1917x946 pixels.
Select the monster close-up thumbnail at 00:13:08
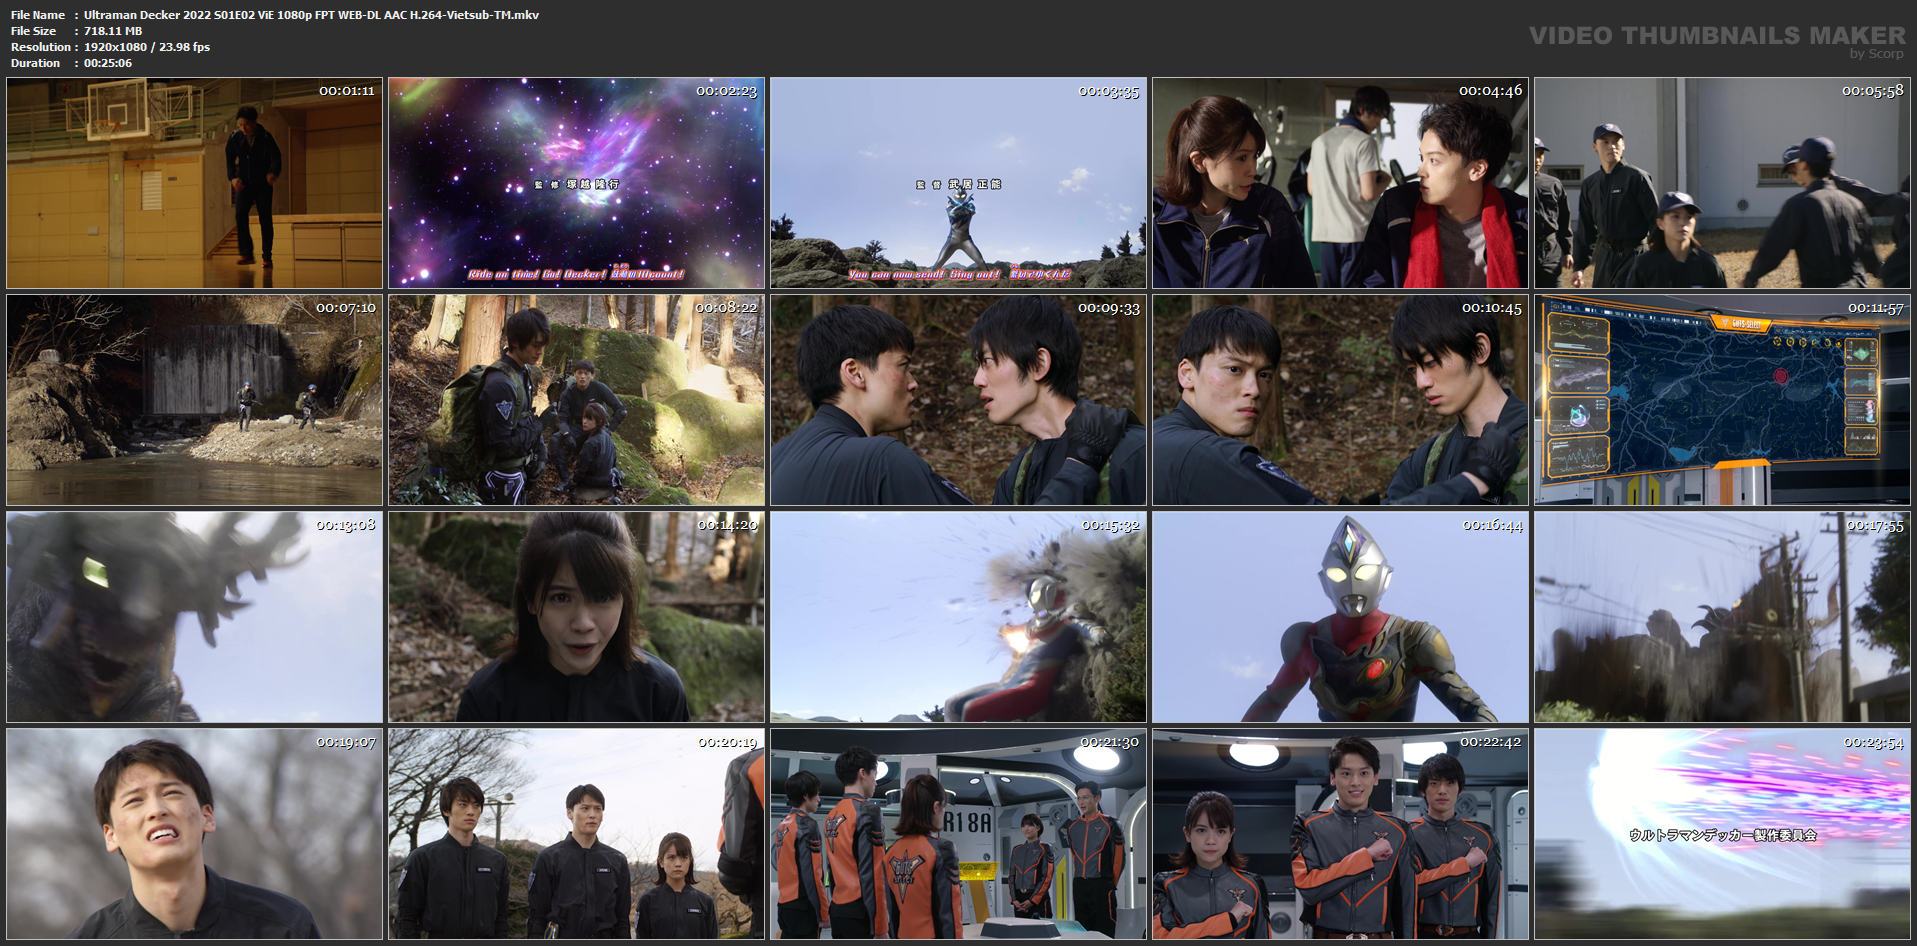click(x=195, y=617)
